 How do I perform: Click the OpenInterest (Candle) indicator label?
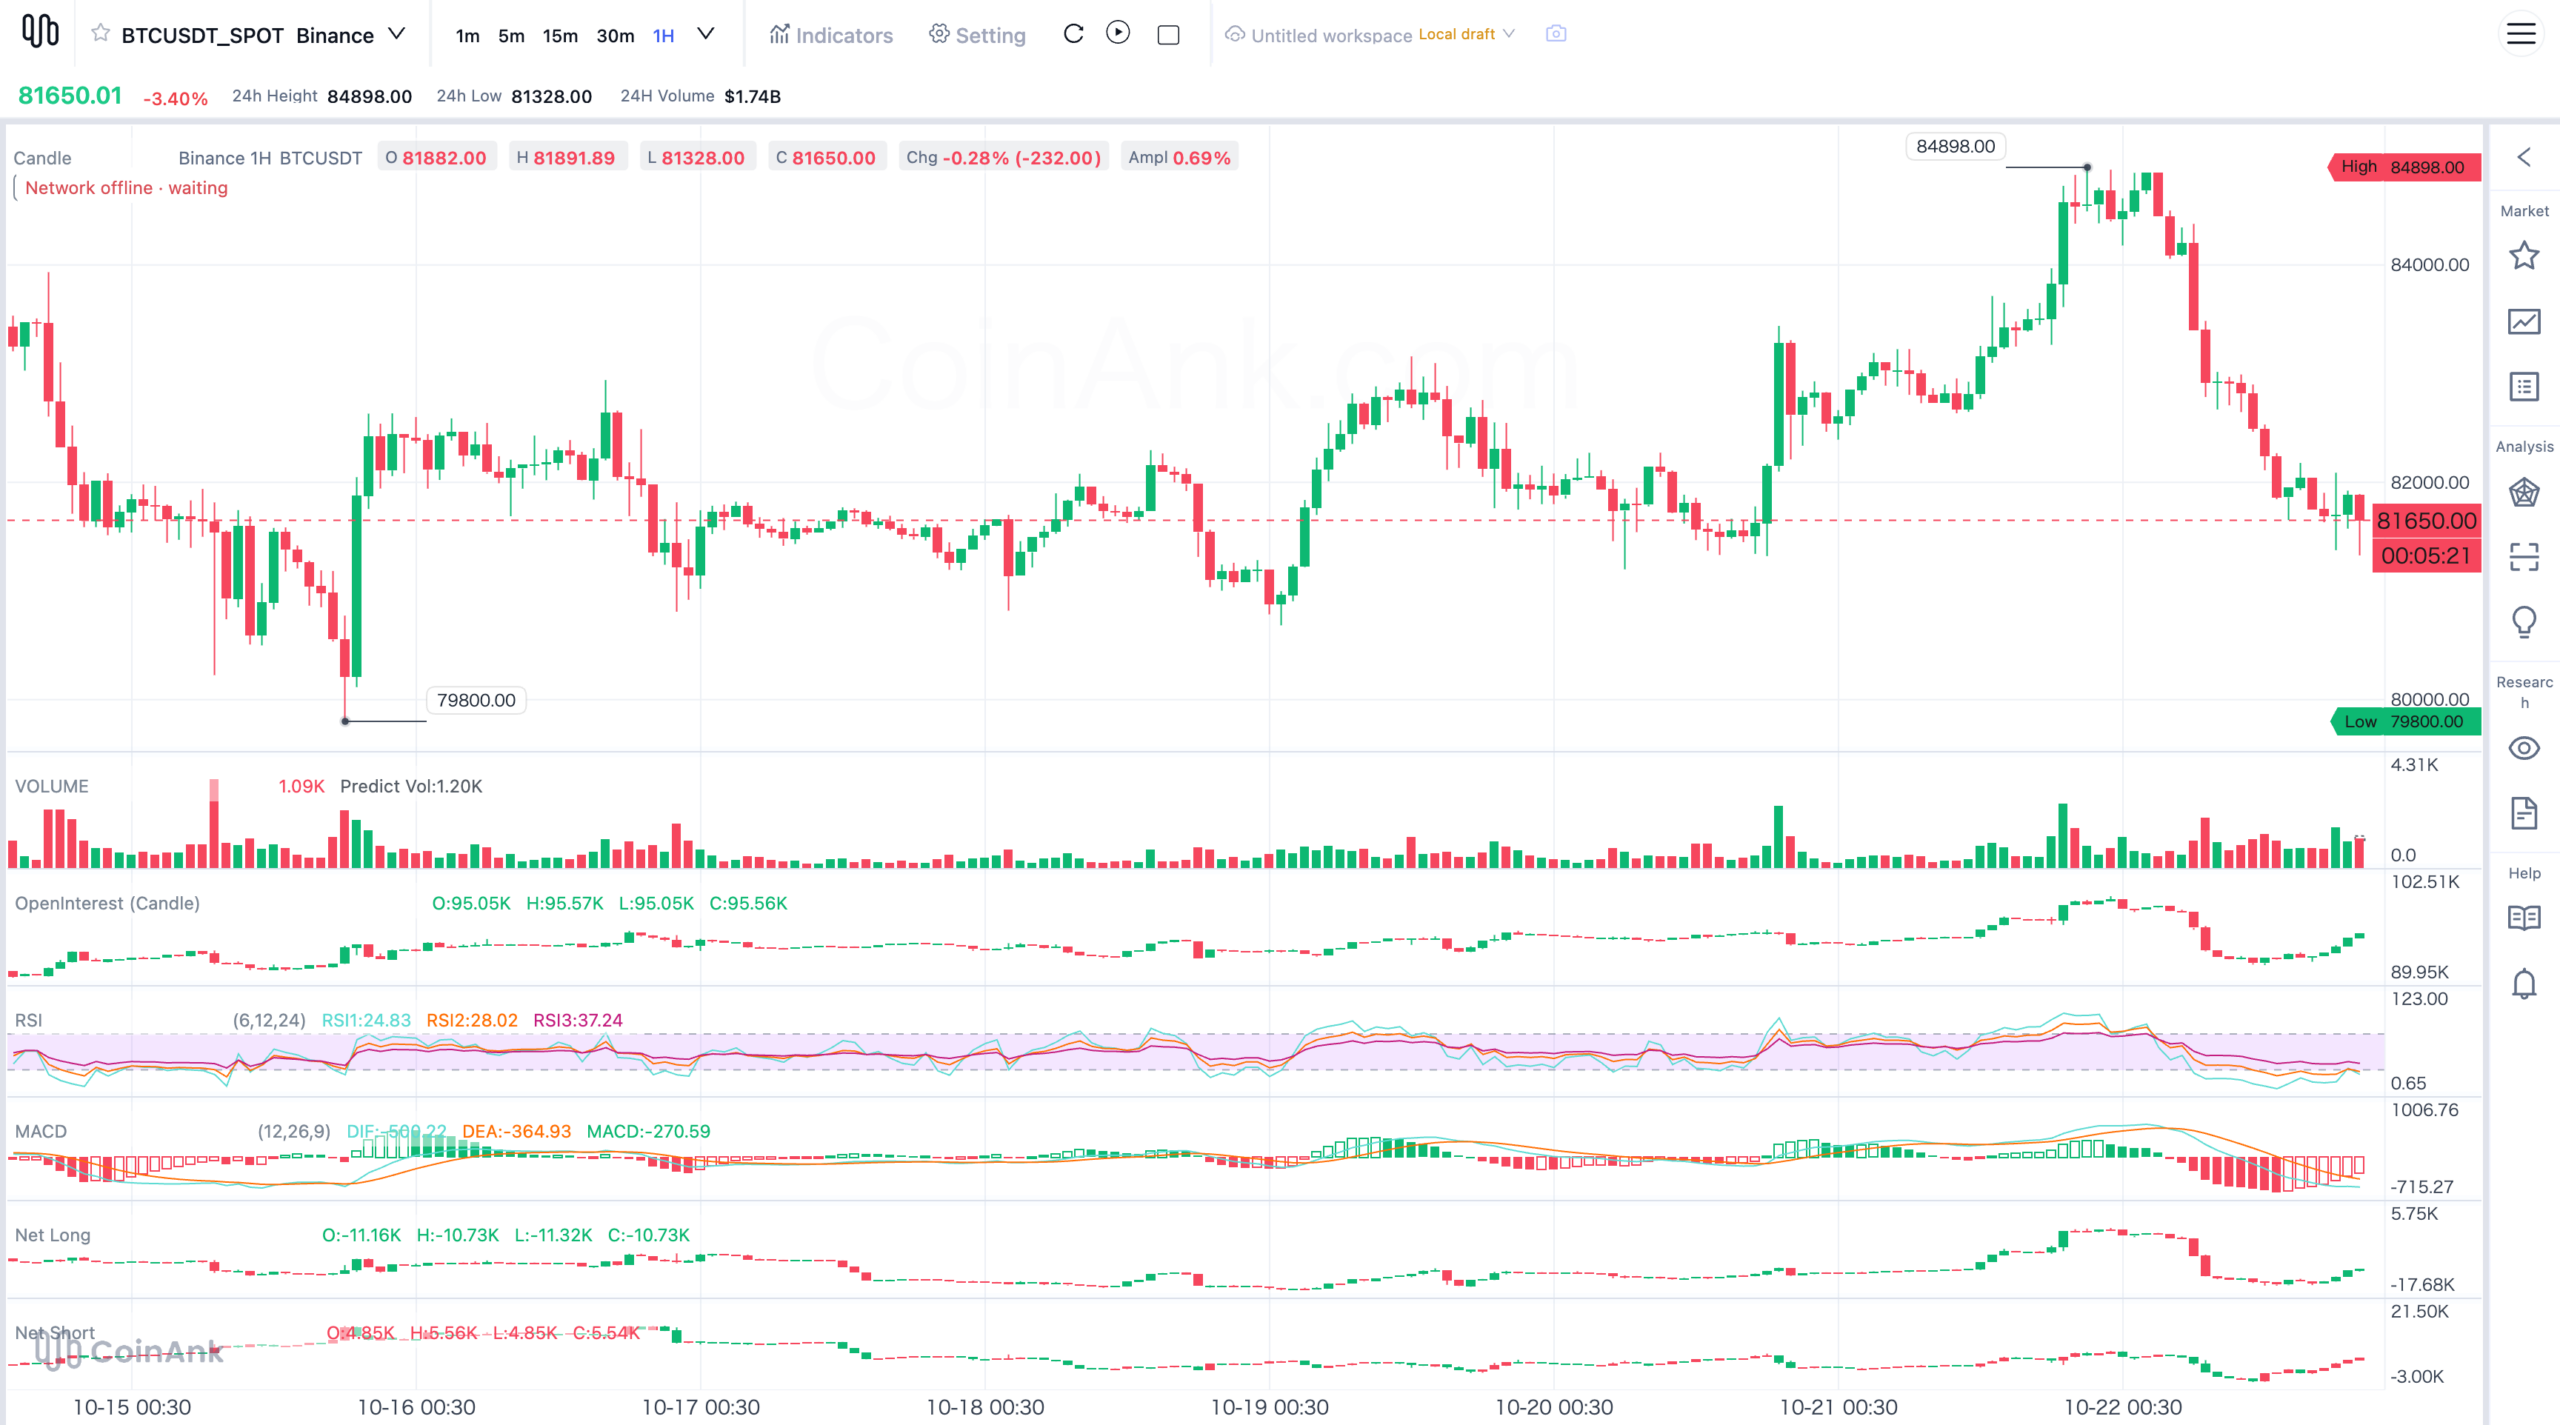tap(107, 903)
